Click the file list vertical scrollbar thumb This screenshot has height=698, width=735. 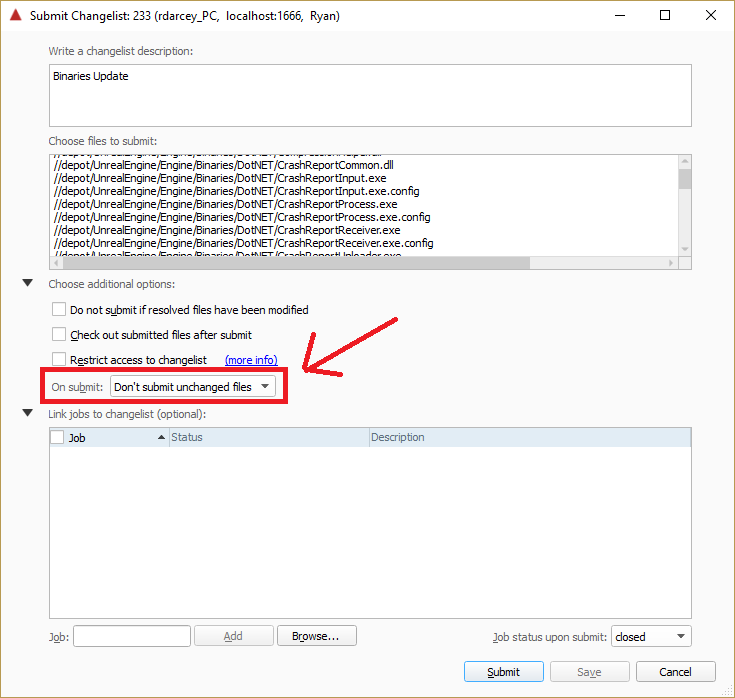685,179
